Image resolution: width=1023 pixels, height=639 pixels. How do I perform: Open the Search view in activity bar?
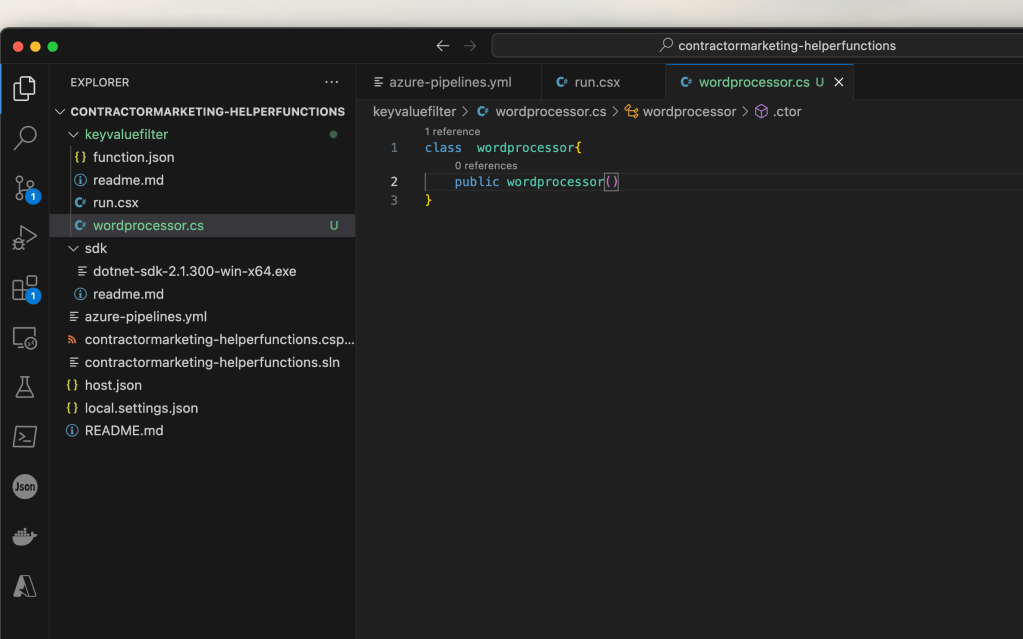tap(24, 138)
